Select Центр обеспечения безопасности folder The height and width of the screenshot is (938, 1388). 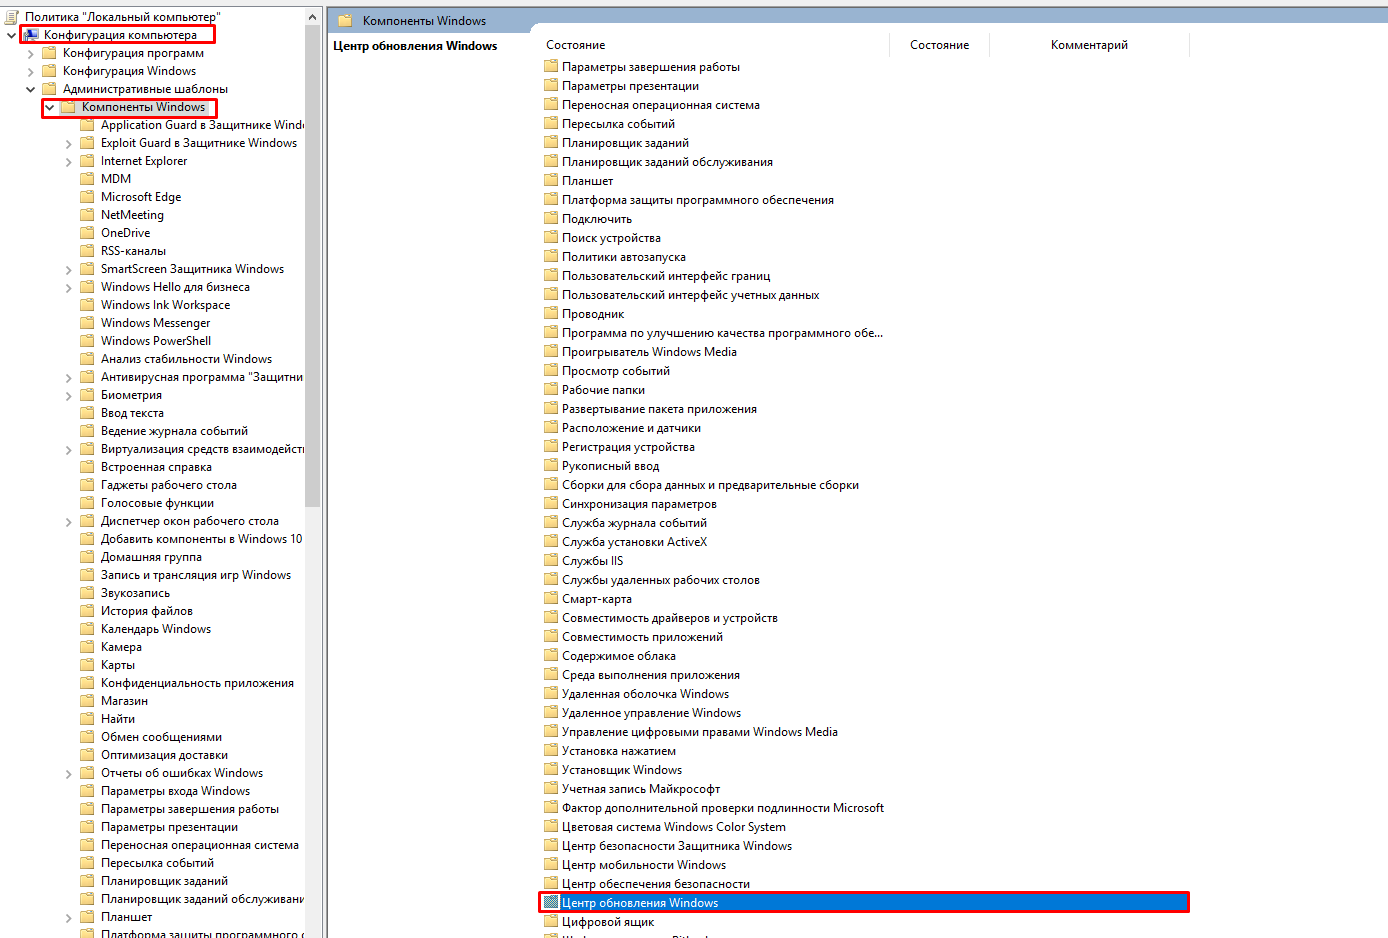coord(656,884)
